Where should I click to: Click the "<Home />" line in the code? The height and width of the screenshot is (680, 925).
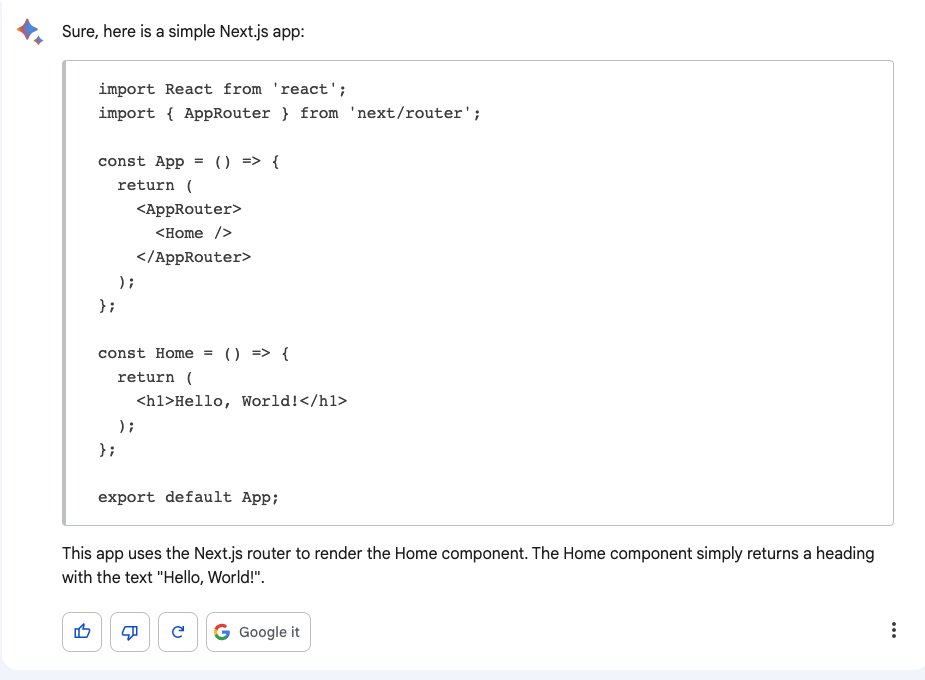193,234
